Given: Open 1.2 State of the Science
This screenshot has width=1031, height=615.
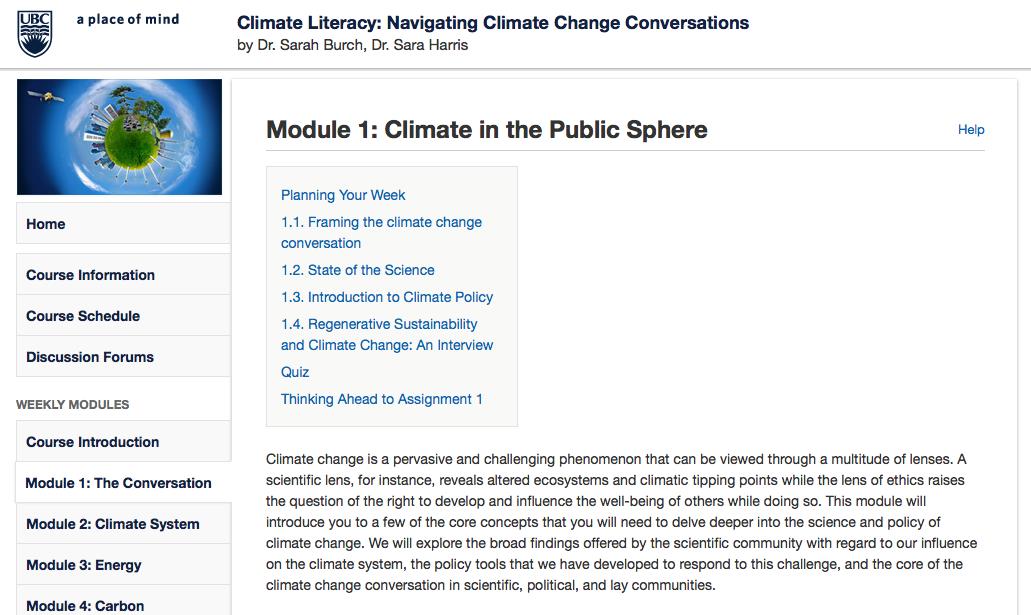Looking at the screenshot, I should pyautogui.click(x=358, y=270).
